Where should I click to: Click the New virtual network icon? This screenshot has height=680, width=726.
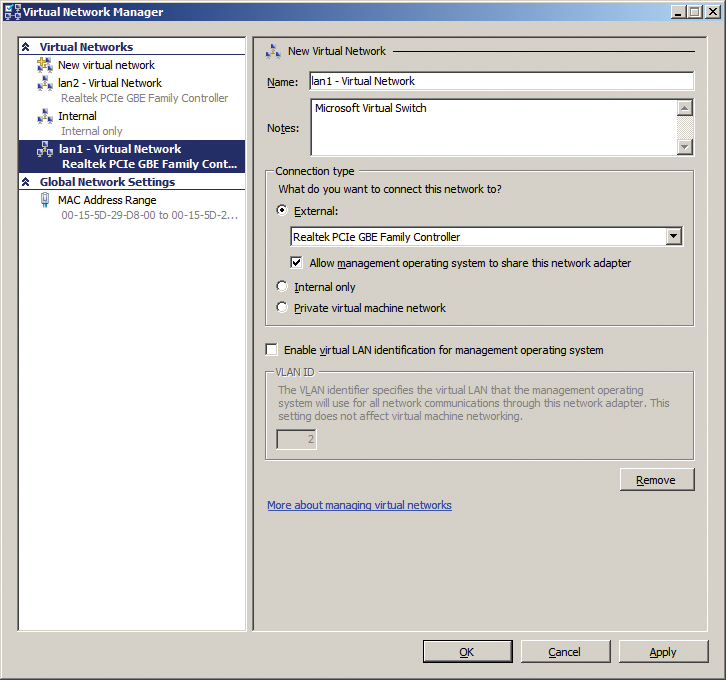click(x=45, y=65)
